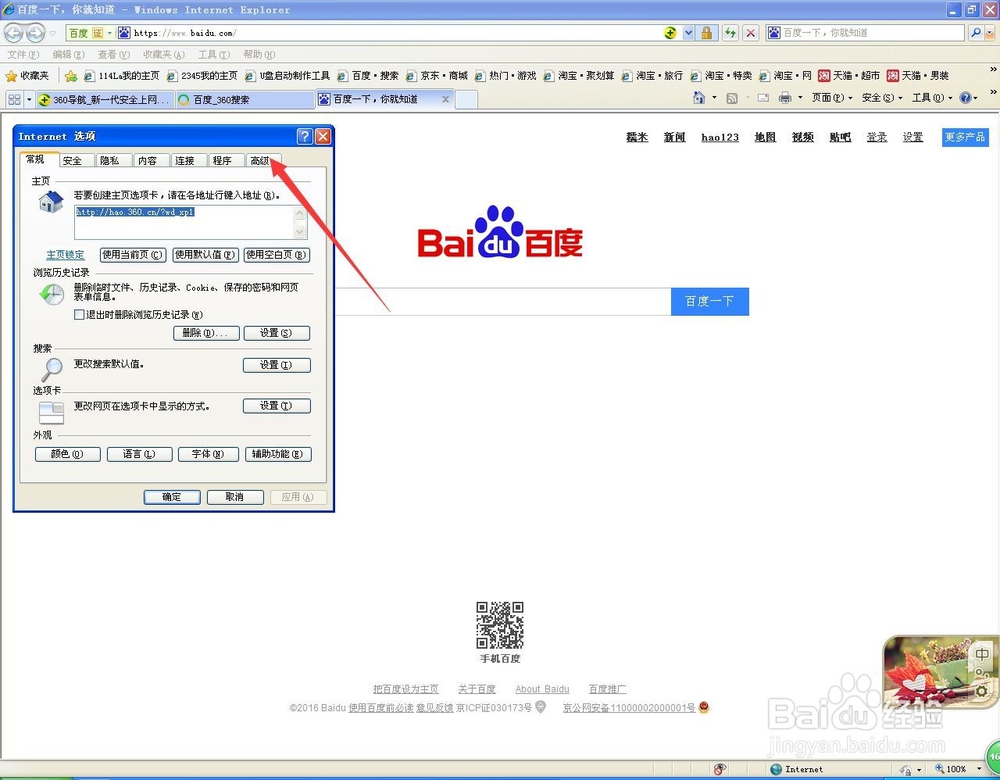Click the RSS feeds icon in command bar
This screenshot has height=780, width=1000.
coord(732,98)
